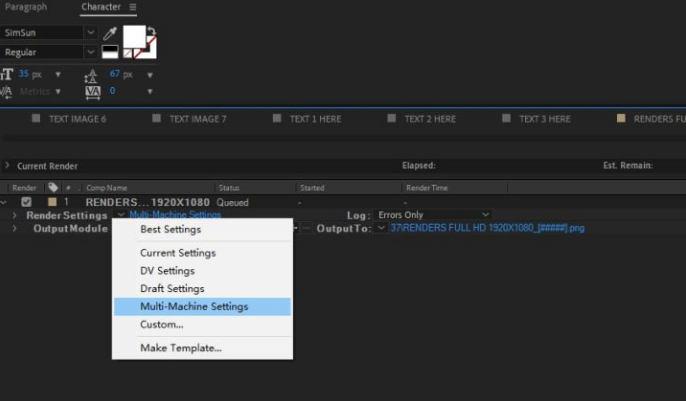Uncheck the render checkbox for queue item 1
Image resolution: width=686 pixels, height=401 pixels.
[x=26, y=202]
